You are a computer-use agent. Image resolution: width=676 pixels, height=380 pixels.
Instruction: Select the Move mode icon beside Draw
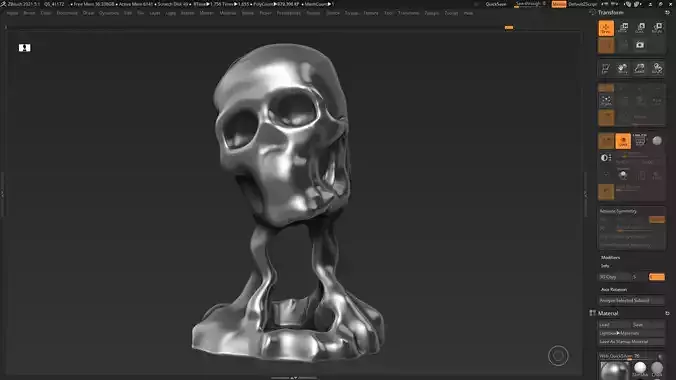[x=623, y=28]
